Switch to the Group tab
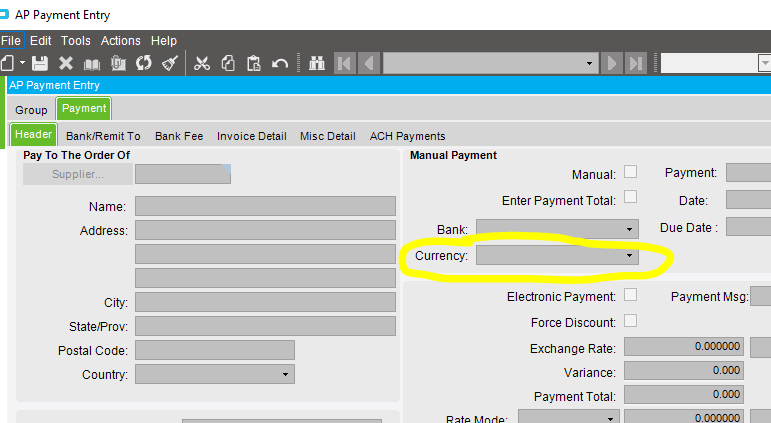771x423 pixels. pos(31,110)
